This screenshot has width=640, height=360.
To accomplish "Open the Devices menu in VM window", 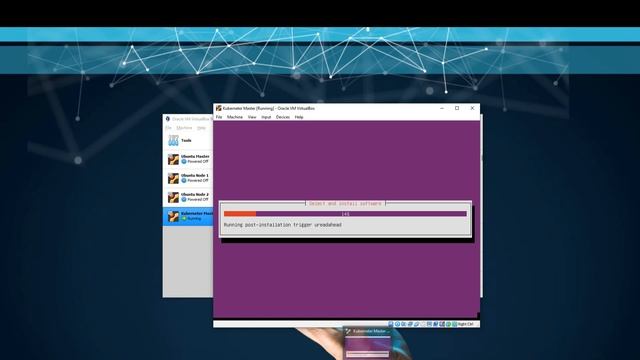I will click(x=282, y=117).
